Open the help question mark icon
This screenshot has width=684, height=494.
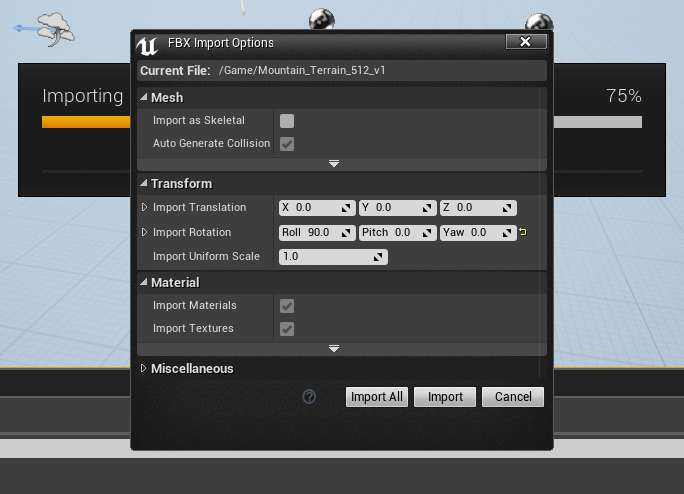click(x=309, y=397)
